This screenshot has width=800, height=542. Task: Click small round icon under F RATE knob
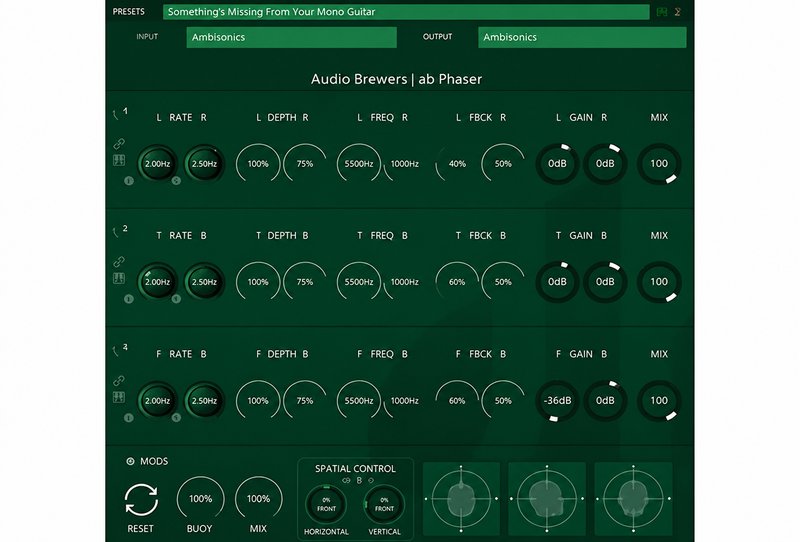point(129,417)
